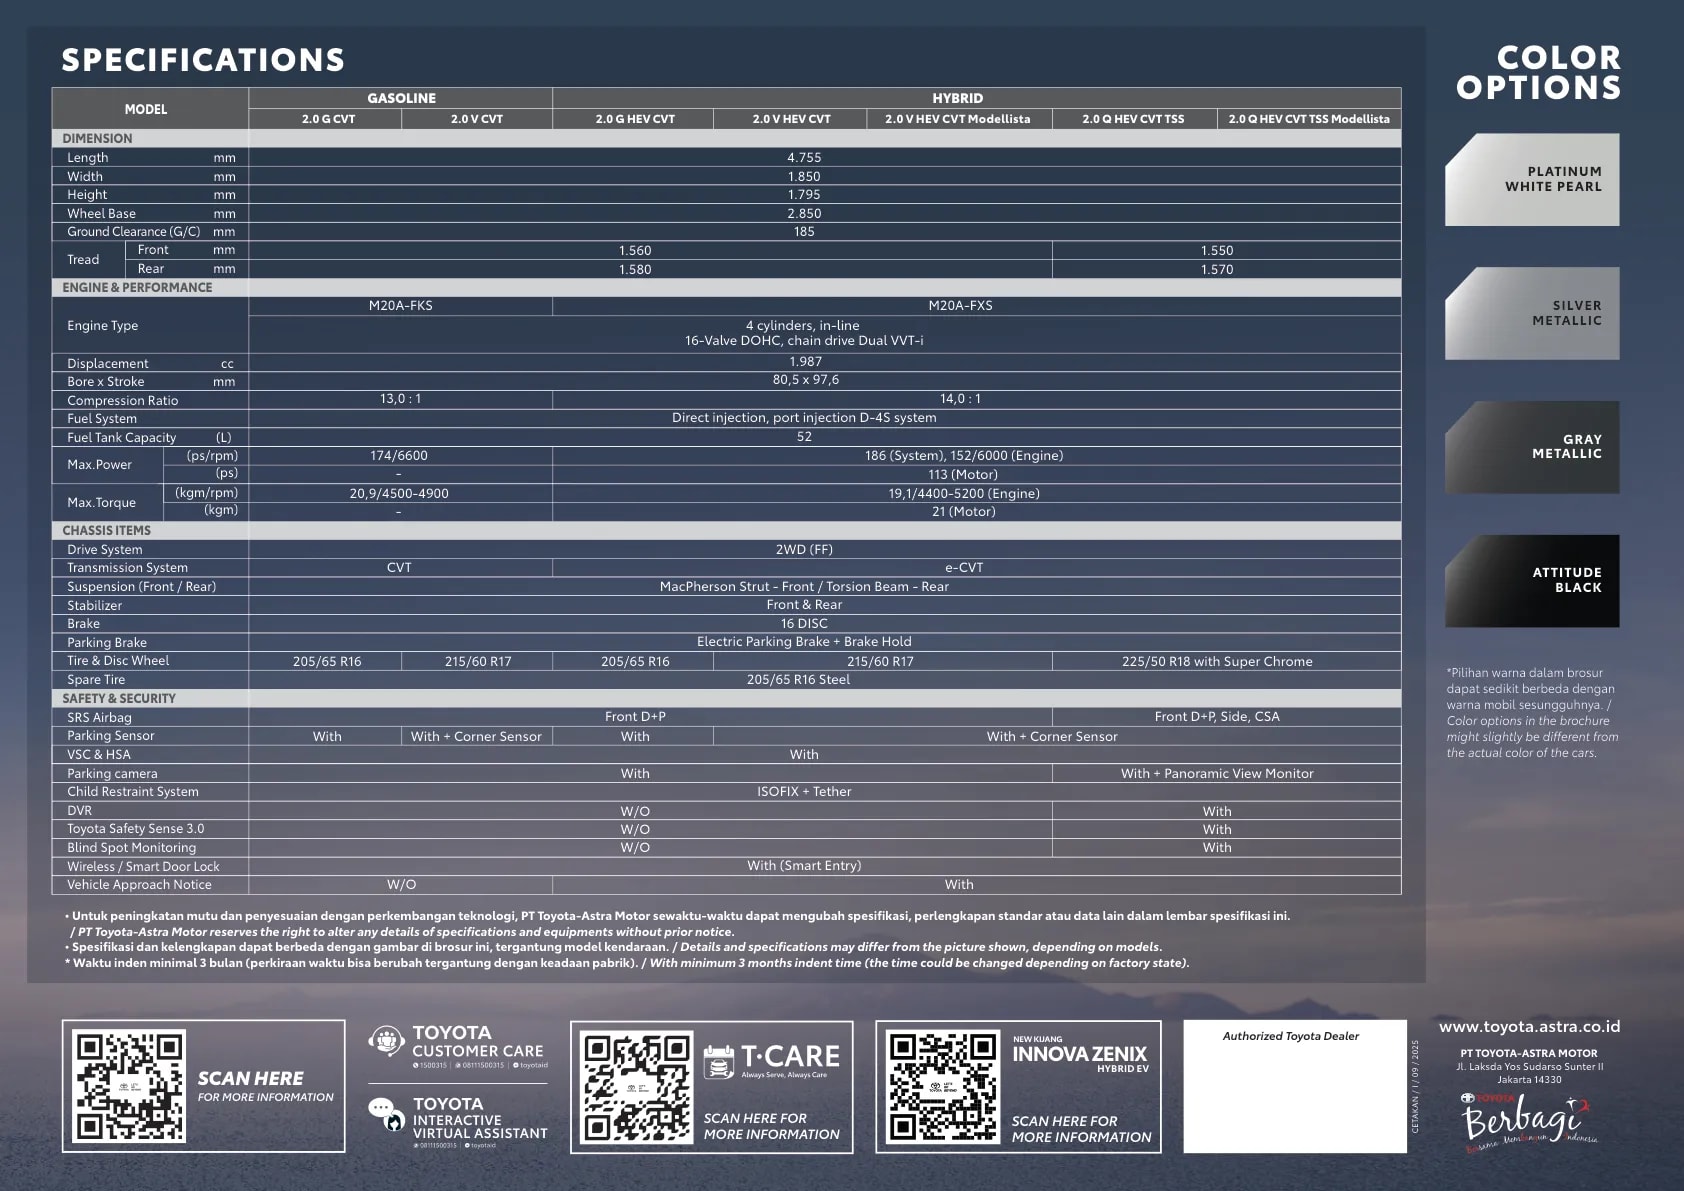The height and width of the screenshot is (1191, 1684).
Task: Click the T-Care calendar icon
Action: point(719,1062)
